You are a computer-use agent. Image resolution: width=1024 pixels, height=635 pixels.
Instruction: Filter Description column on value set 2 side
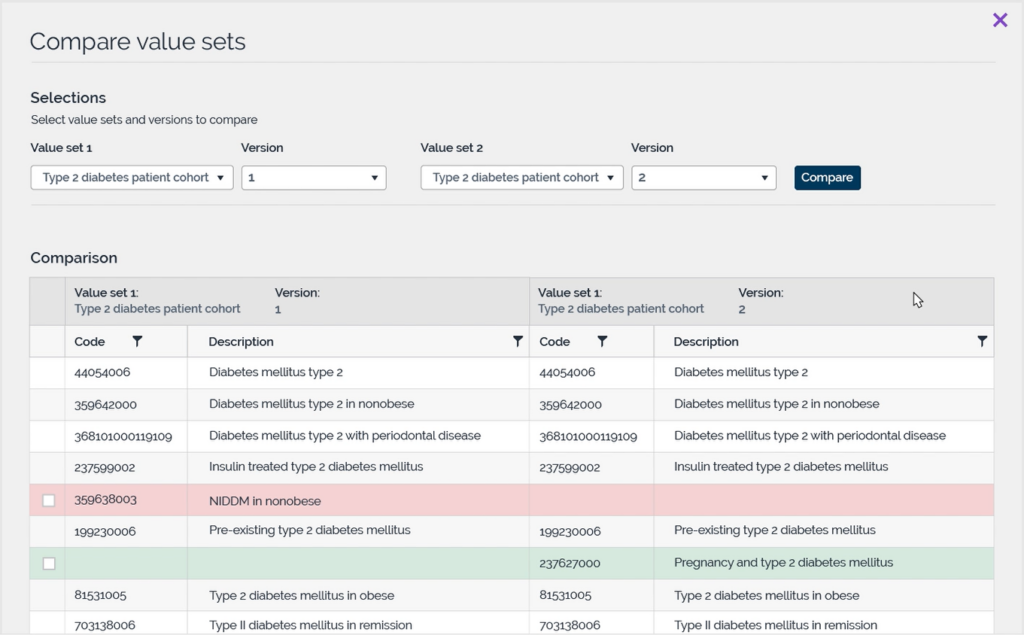tap(981, 341)
